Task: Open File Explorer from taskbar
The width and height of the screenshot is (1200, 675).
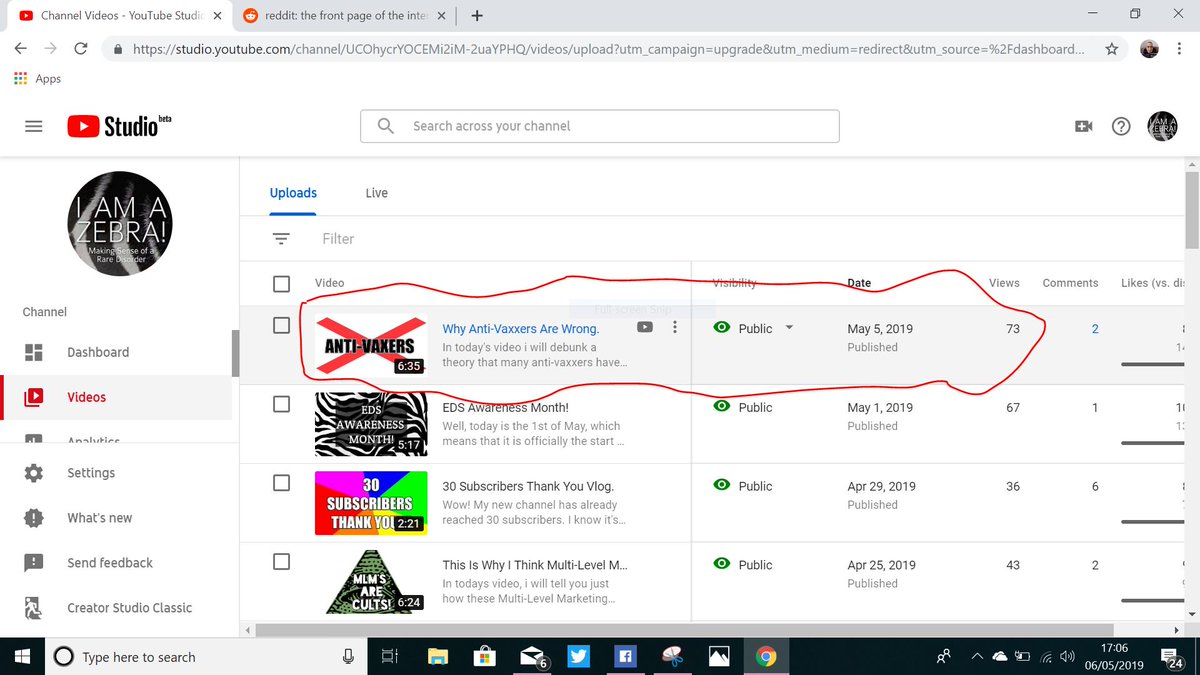Action: 437,657
